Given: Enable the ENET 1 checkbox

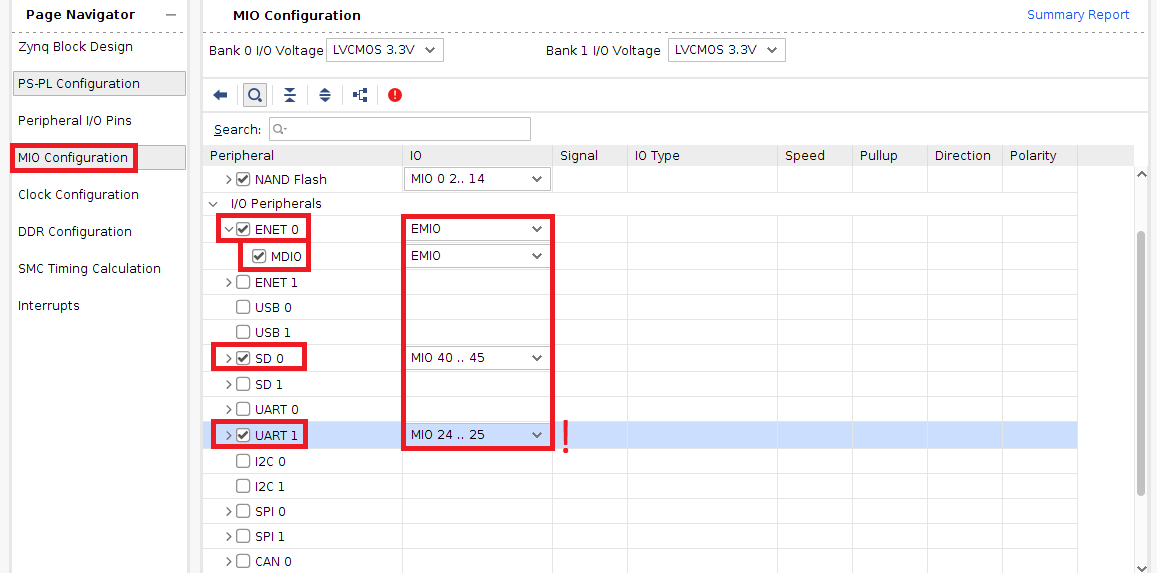Looking at the screenshot, I should pyautogui.click(x=243, y=282).
